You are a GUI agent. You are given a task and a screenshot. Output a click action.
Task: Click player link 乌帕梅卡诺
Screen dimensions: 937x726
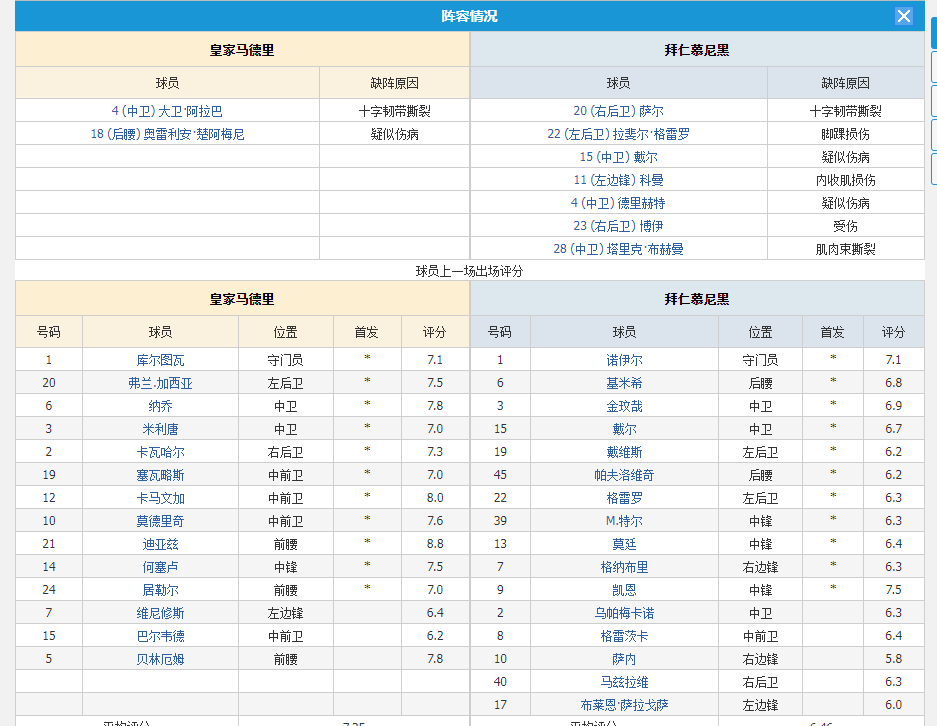pyautogui.click(x=624, y=613)
